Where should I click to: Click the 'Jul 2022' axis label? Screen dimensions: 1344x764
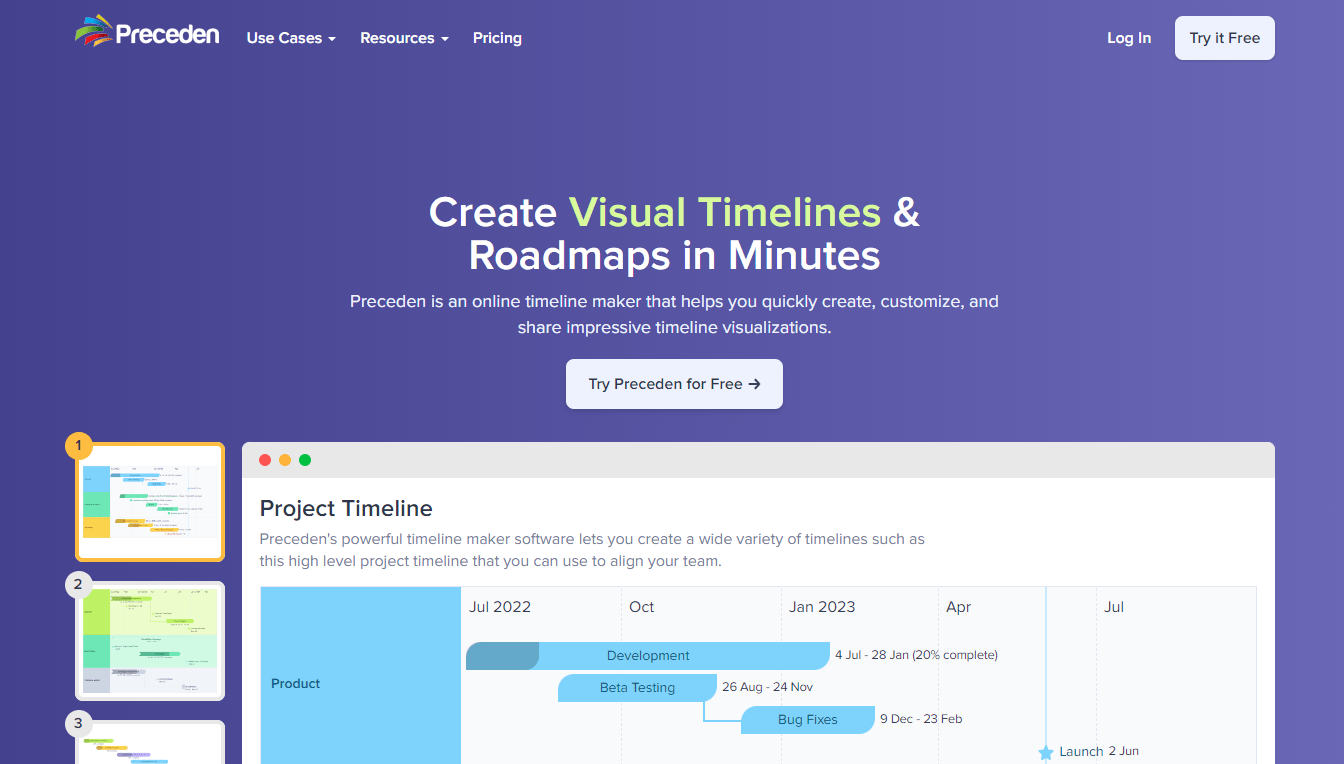coord(500,607)
